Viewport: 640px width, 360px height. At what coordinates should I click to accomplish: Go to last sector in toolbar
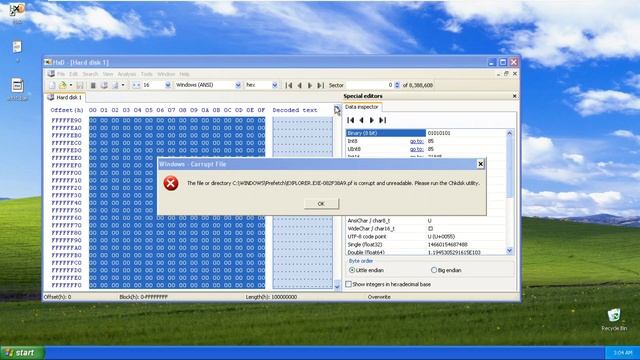321,85
